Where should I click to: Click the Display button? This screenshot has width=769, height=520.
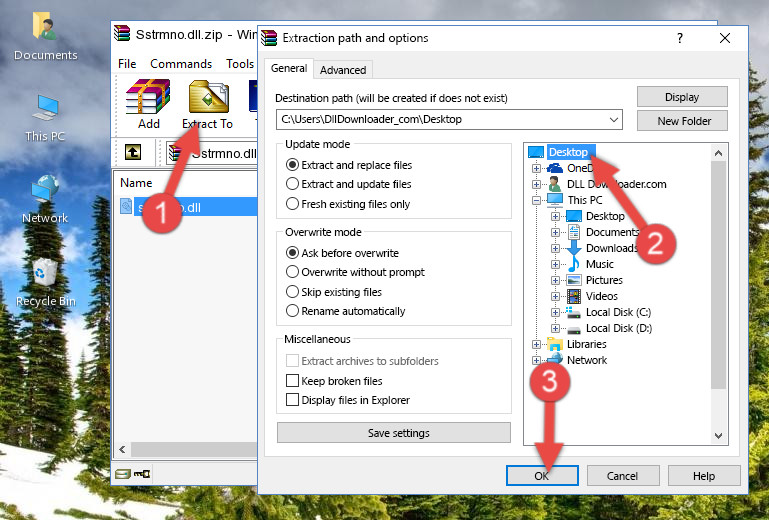[682, 97]
